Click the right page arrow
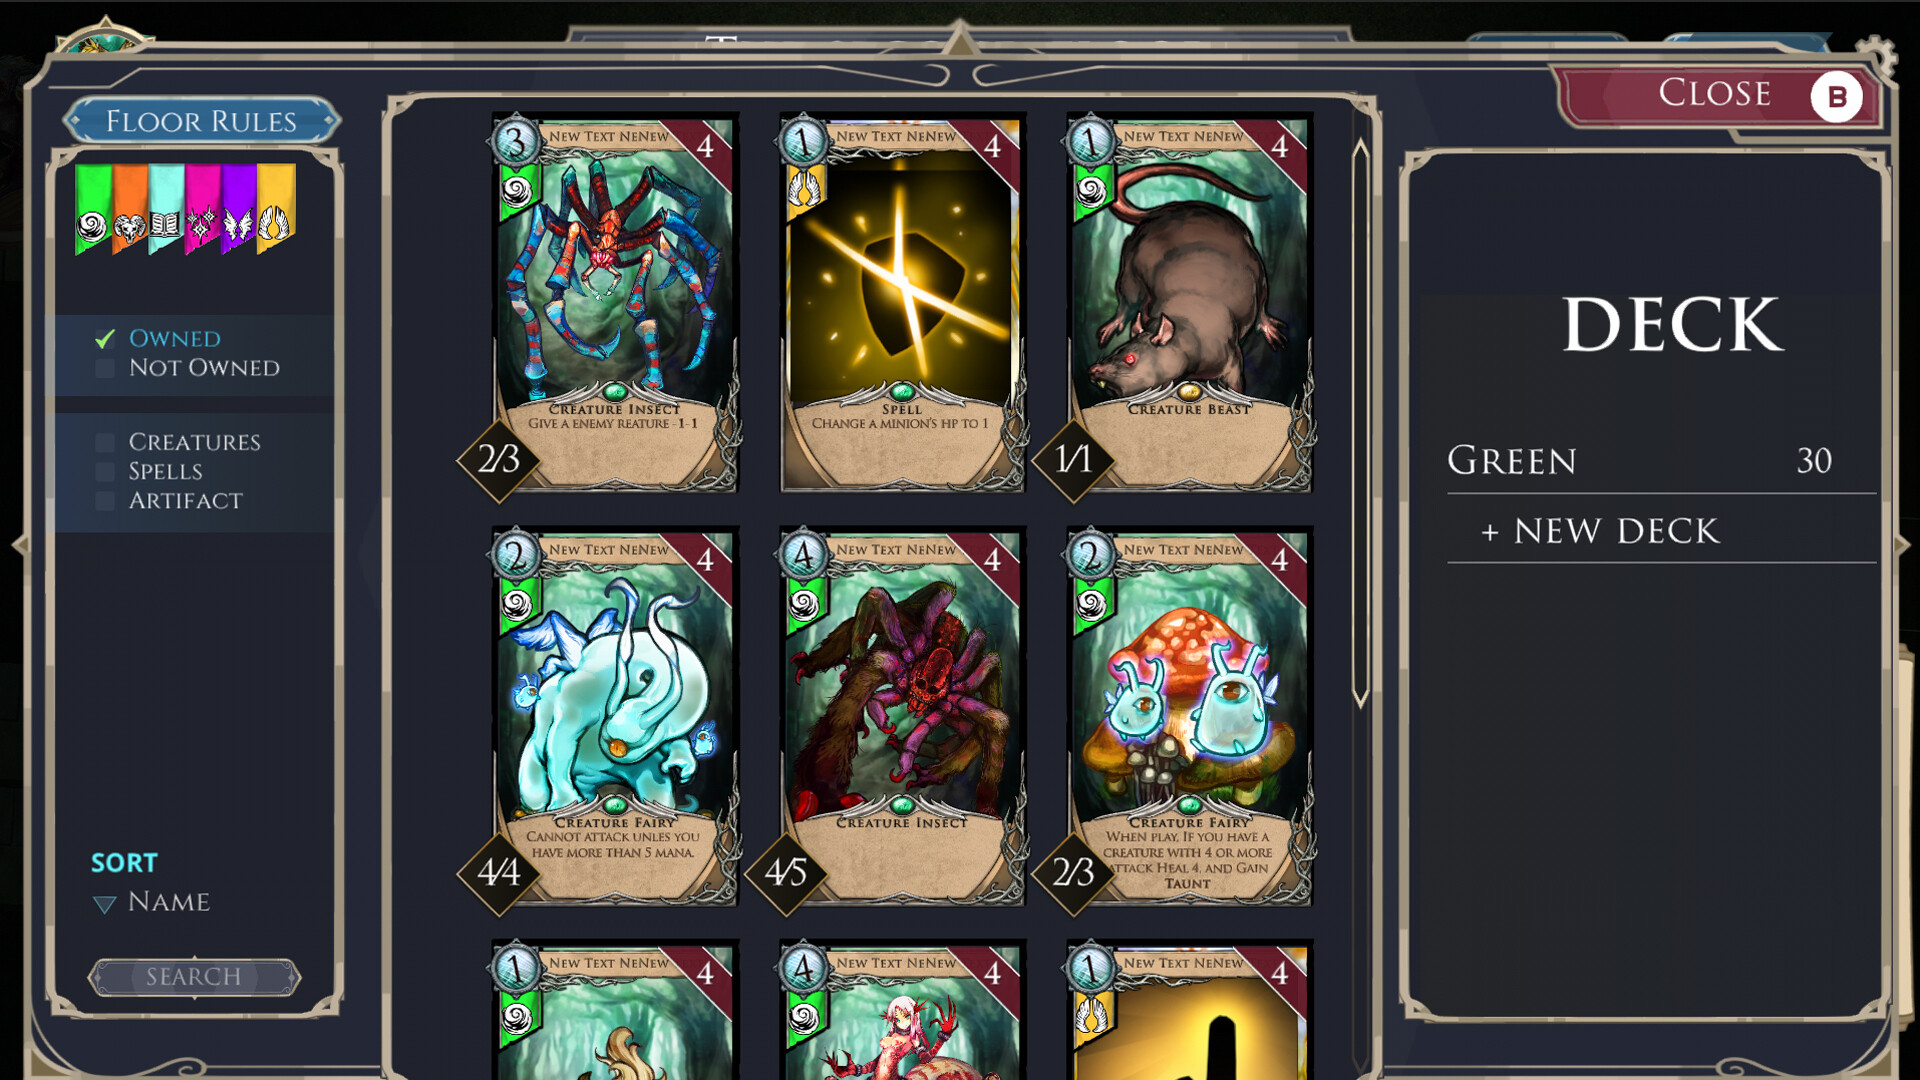The image size is (1920, 1080). pos(1903,545)
